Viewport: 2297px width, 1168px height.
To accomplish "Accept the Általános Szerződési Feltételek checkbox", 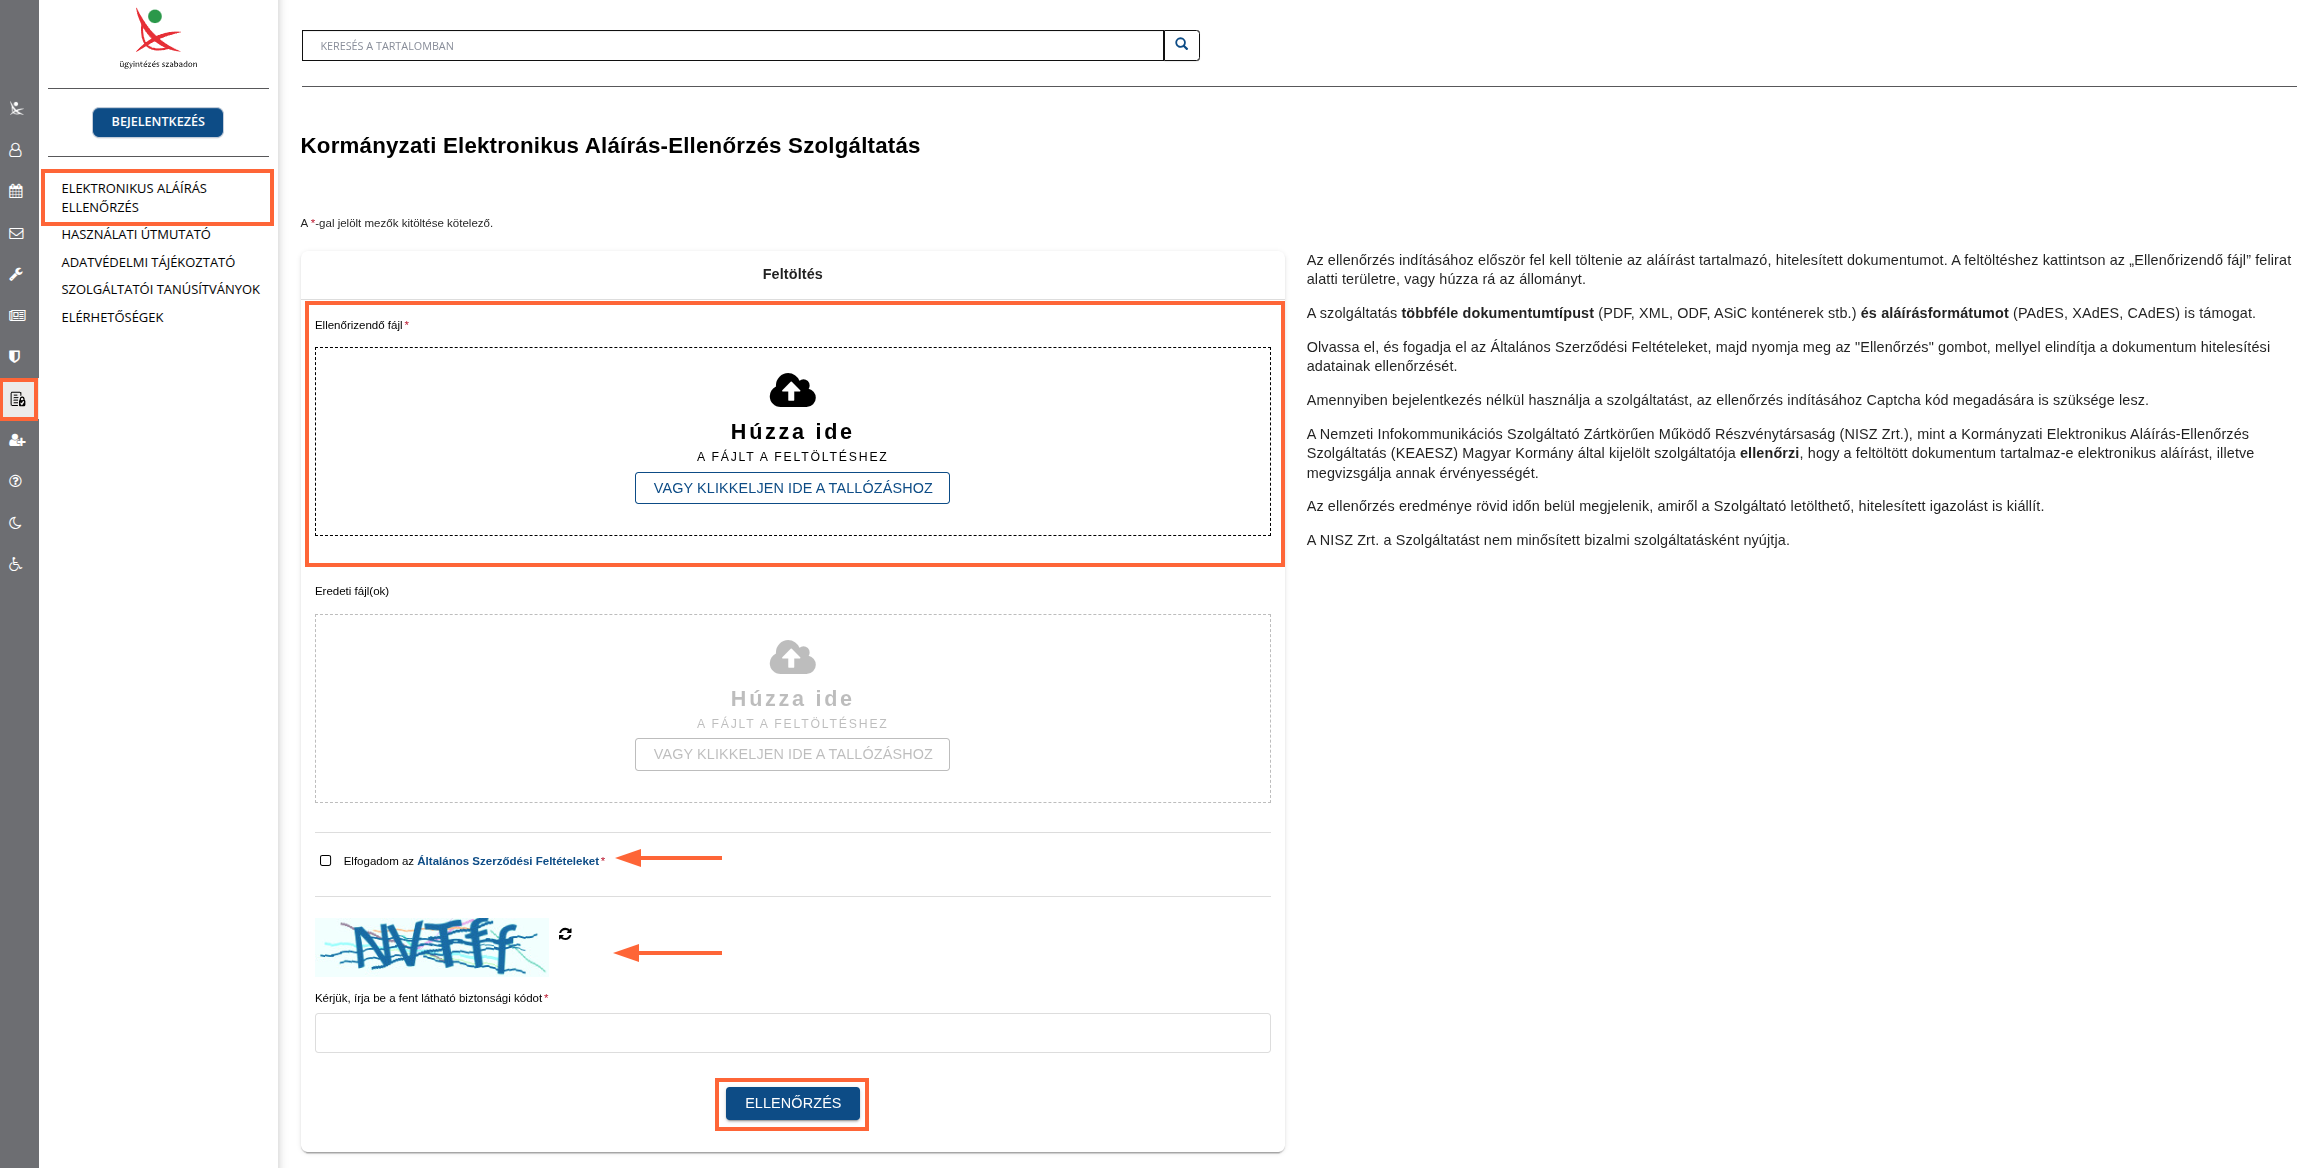I will pyautogui.click(x=325, y=860).
